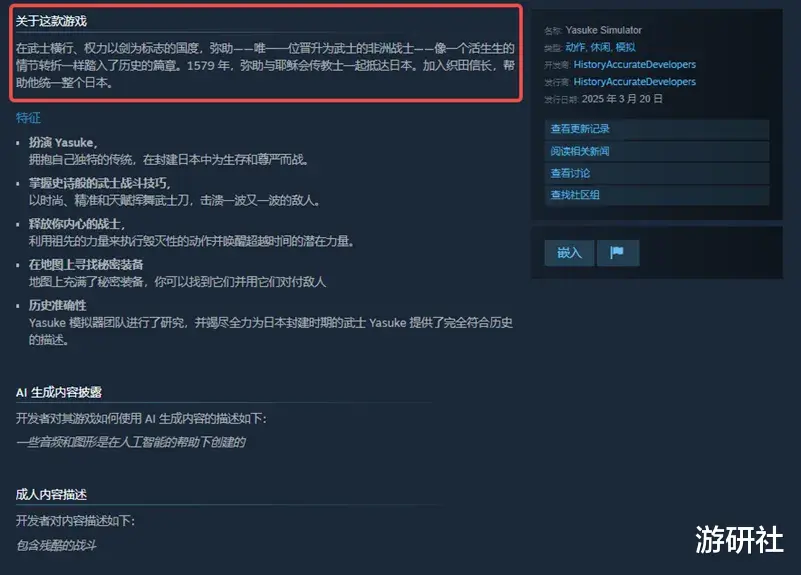801x575 pixels.
Task: Select the 模拟 genre tag
Action: click(625, 47)
